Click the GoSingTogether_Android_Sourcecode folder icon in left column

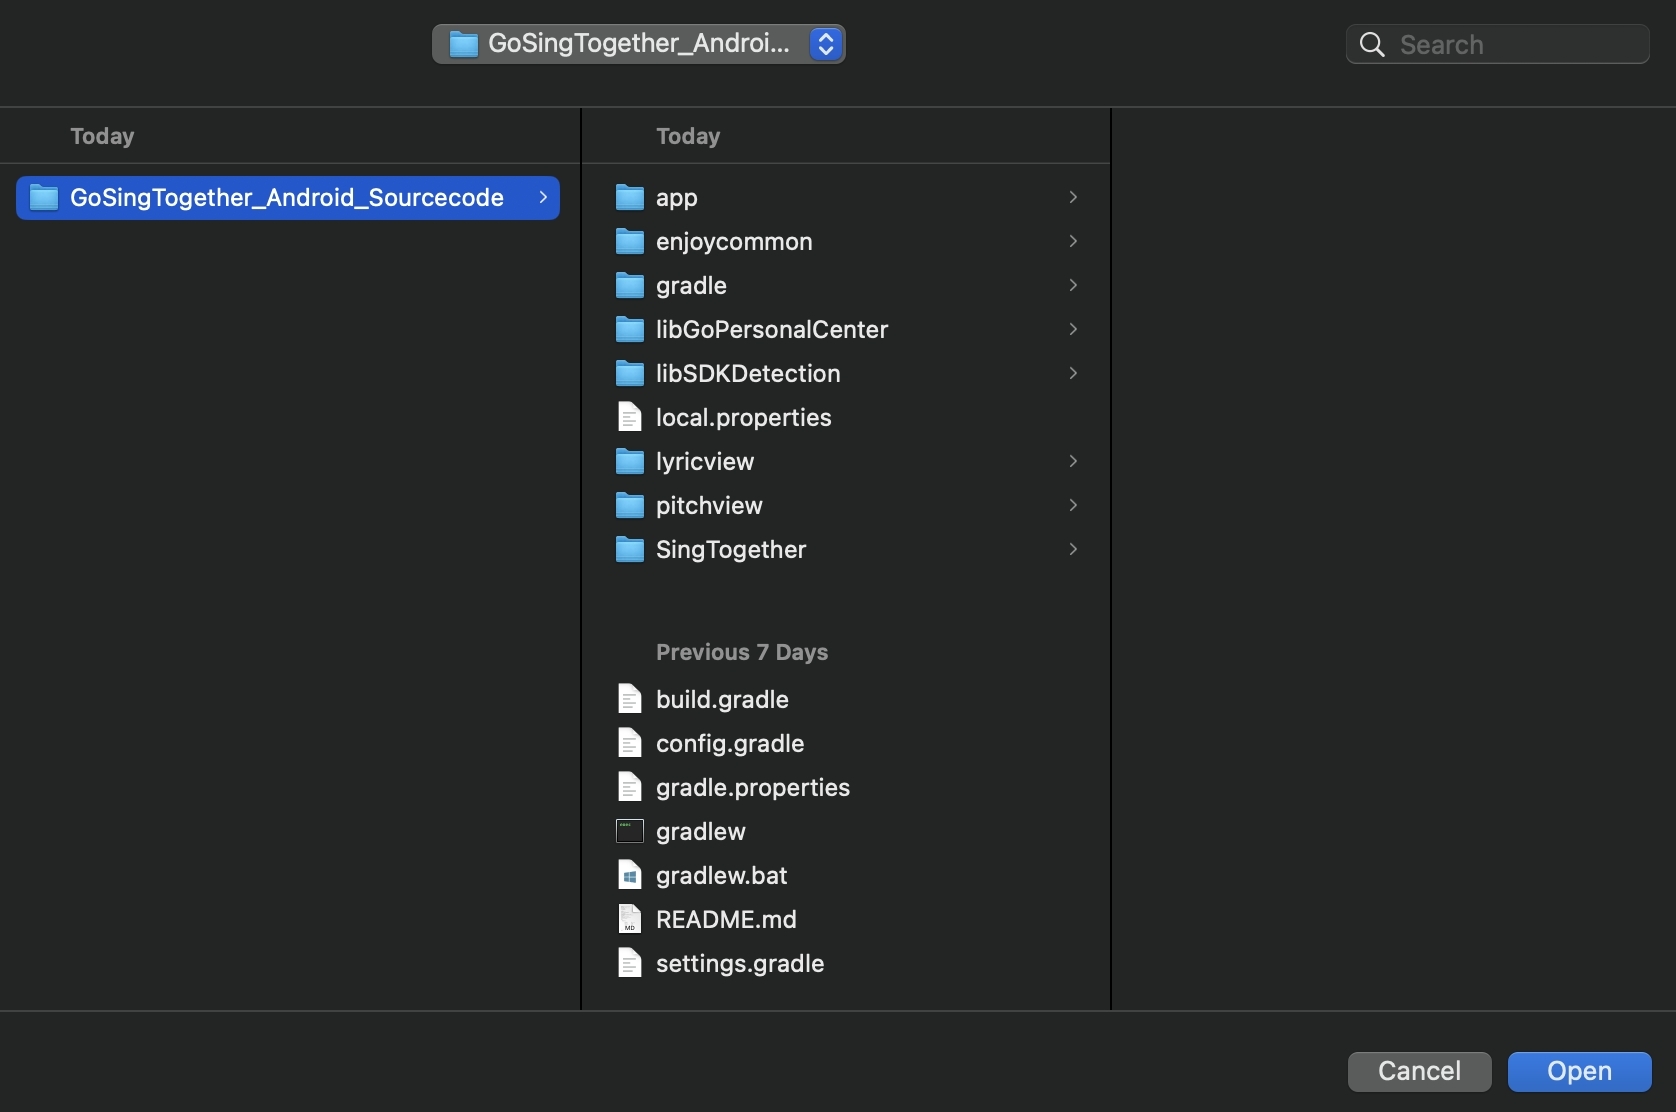tap(44, 197)
